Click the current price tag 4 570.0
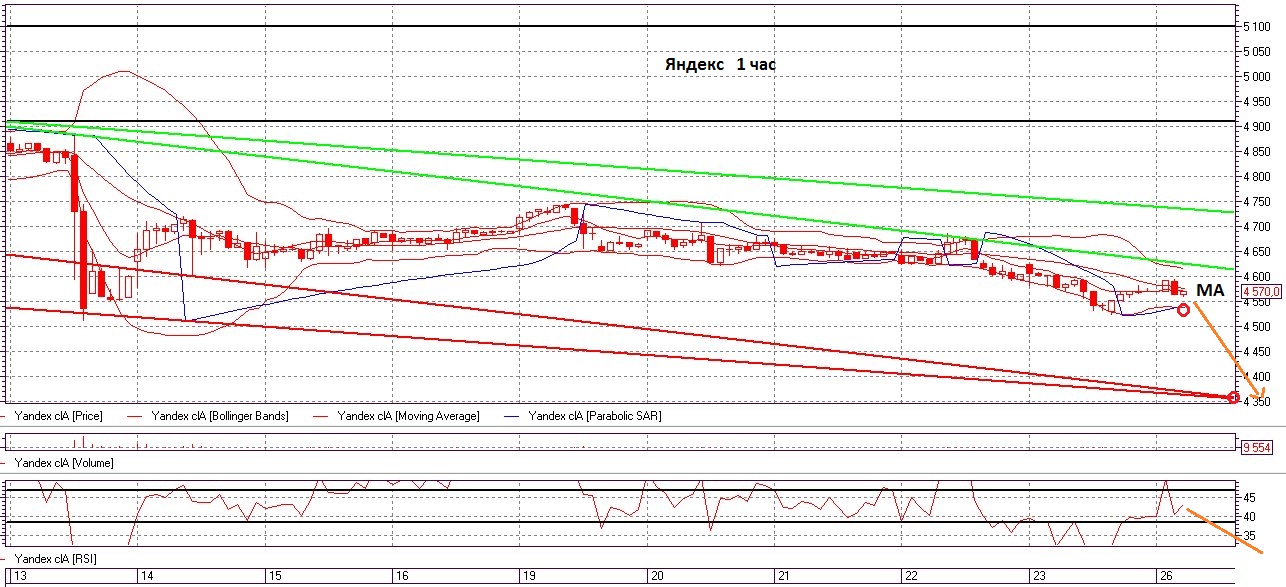 point(1261,291)
